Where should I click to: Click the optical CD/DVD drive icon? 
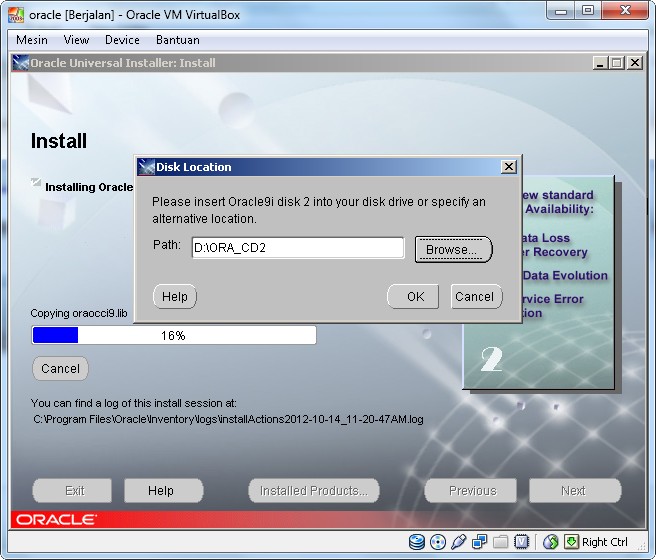pos(438,542)
